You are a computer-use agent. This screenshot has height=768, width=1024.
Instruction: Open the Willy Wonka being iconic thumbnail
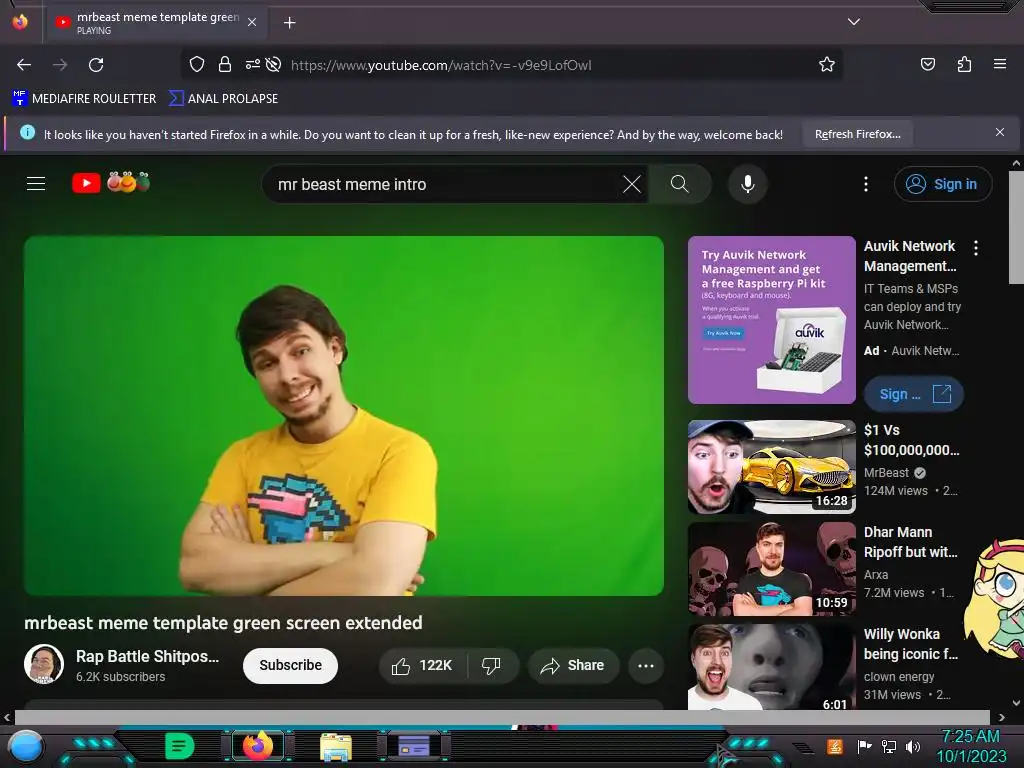[771, 667]
